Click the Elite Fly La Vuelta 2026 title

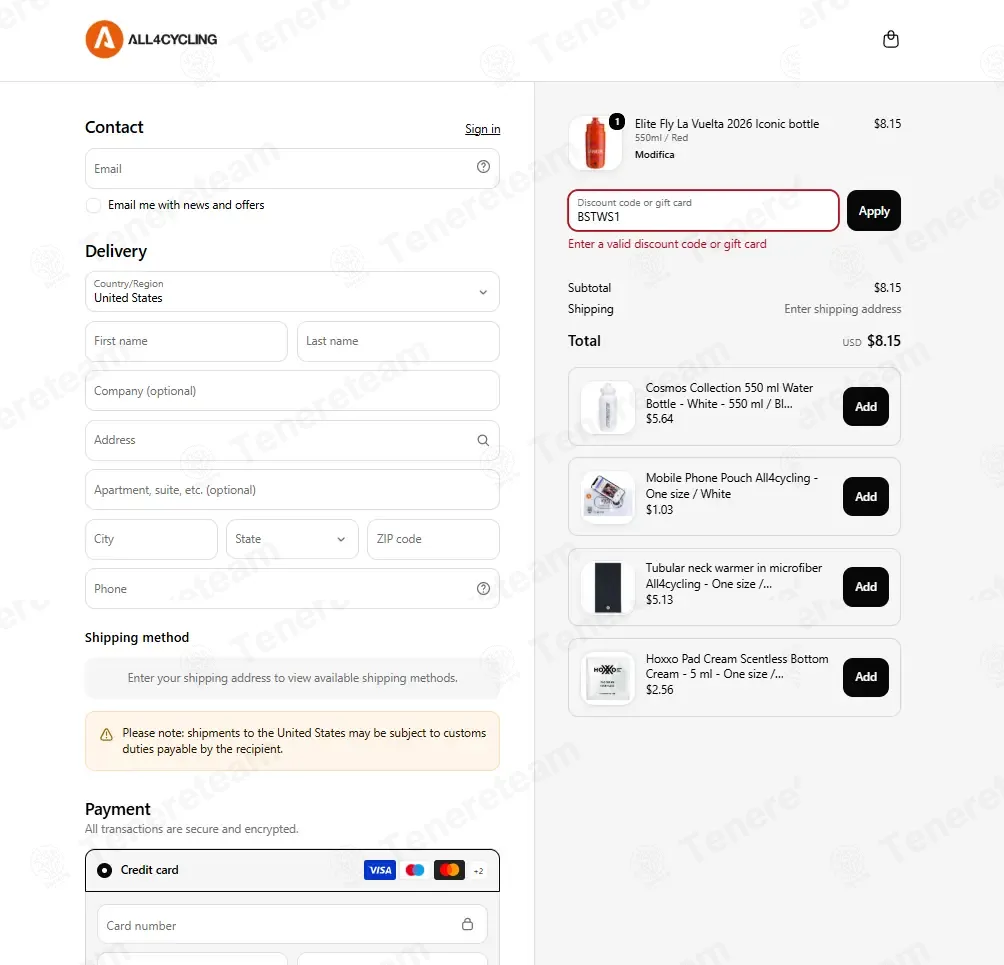tap(727, 124)
